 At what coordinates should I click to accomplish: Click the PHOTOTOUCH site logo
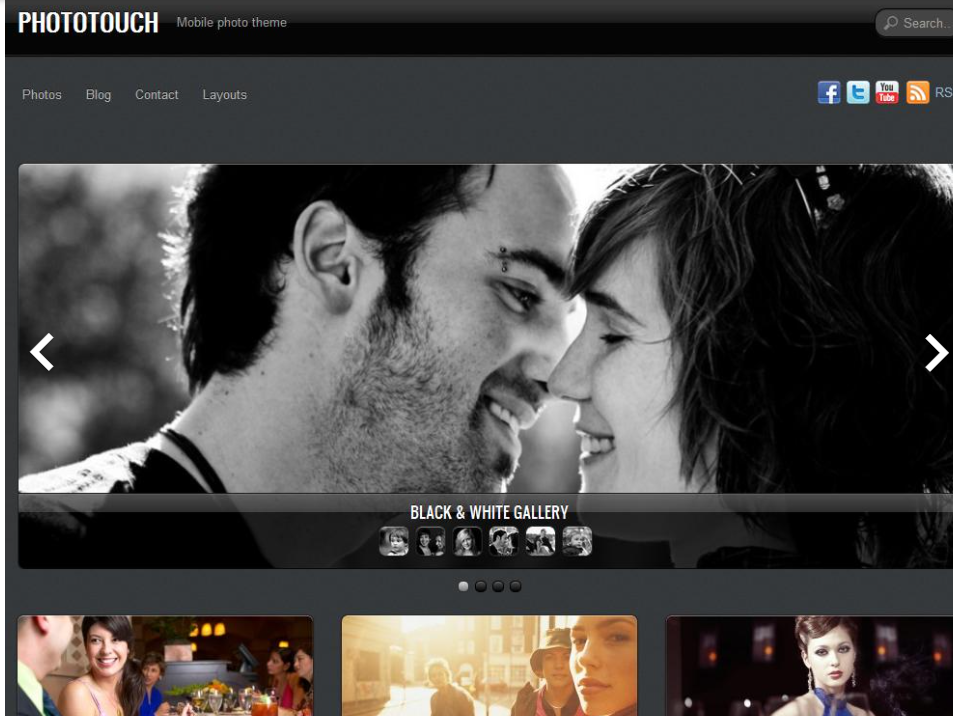[x=88, y=23]
